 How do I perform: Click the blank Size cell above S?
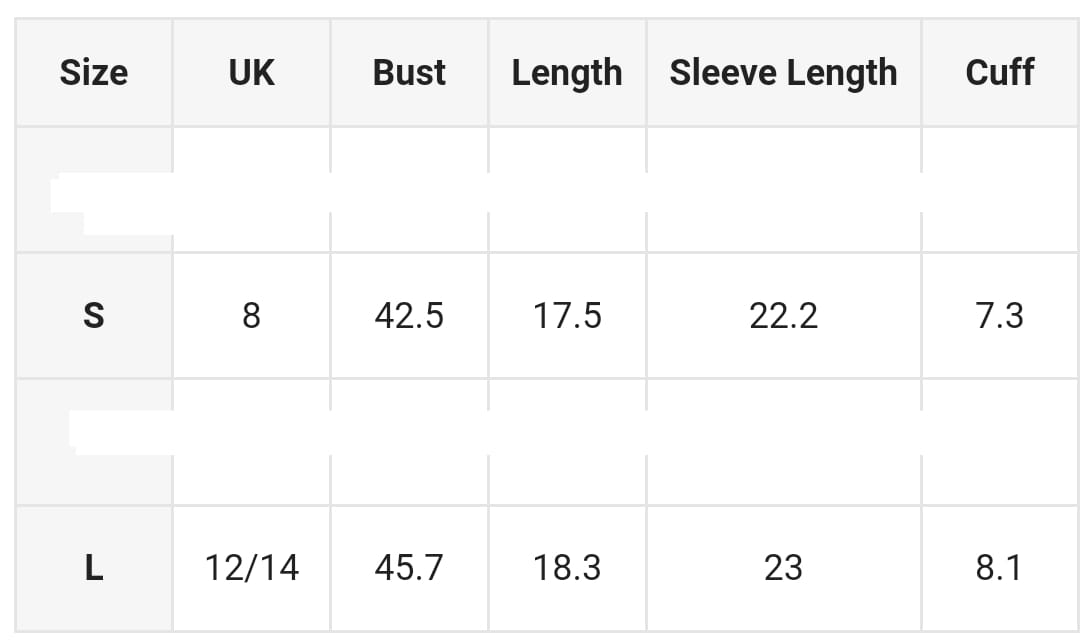(x=94, y=190)
